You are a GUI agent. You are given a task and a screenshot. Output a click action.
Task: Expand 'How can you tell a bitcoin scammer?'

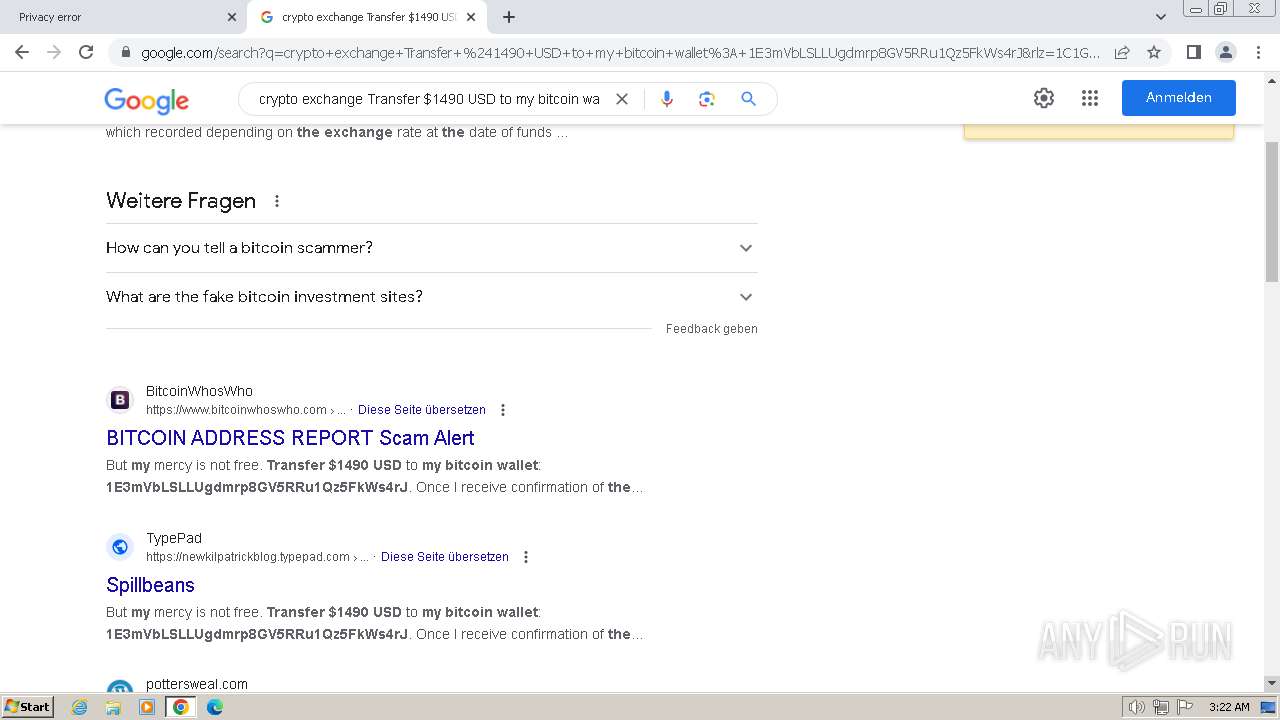[432, 248]
